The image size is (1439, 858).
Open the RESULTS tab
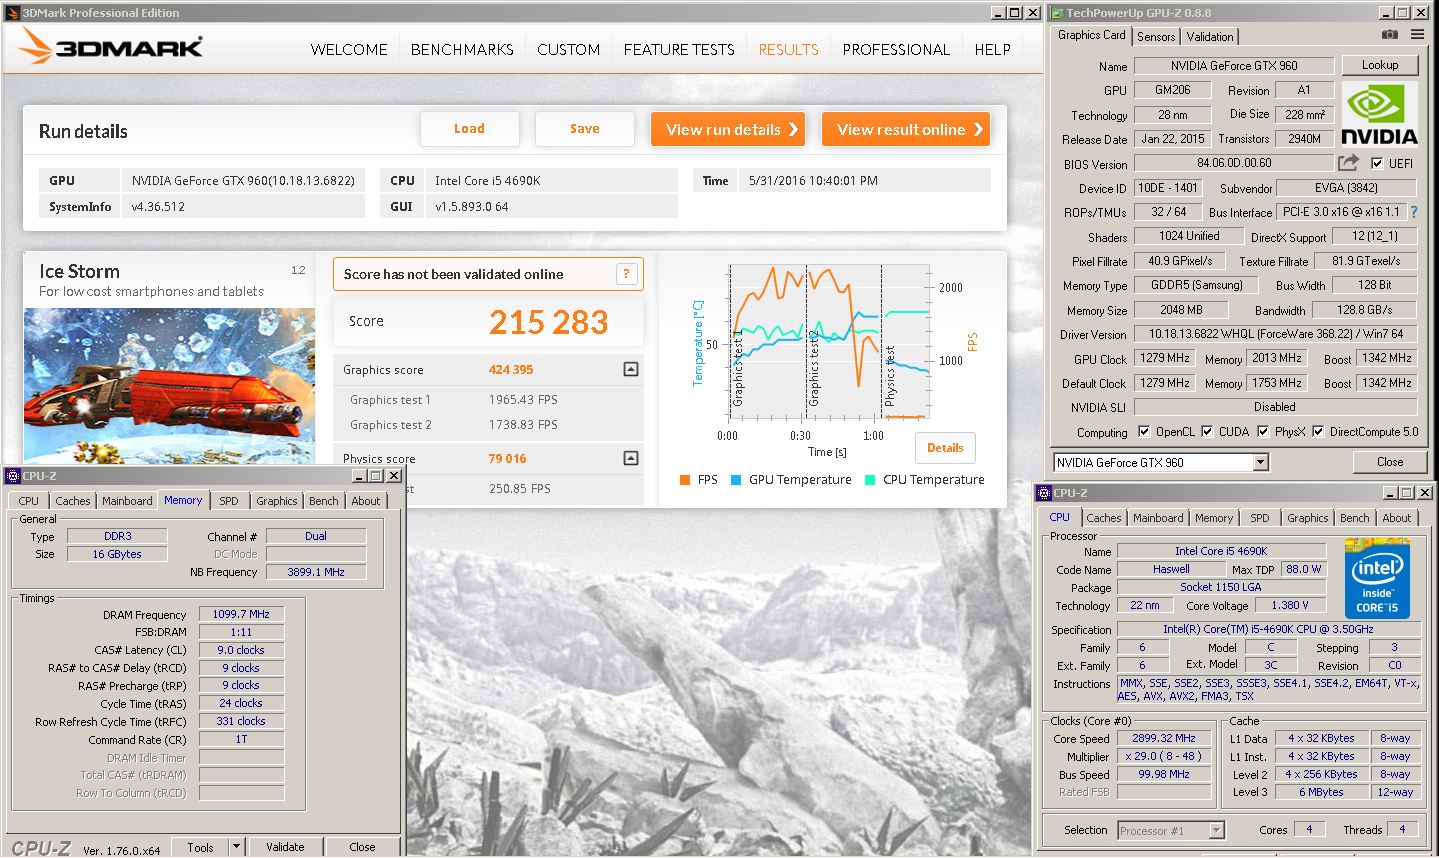tap(788, 49)
